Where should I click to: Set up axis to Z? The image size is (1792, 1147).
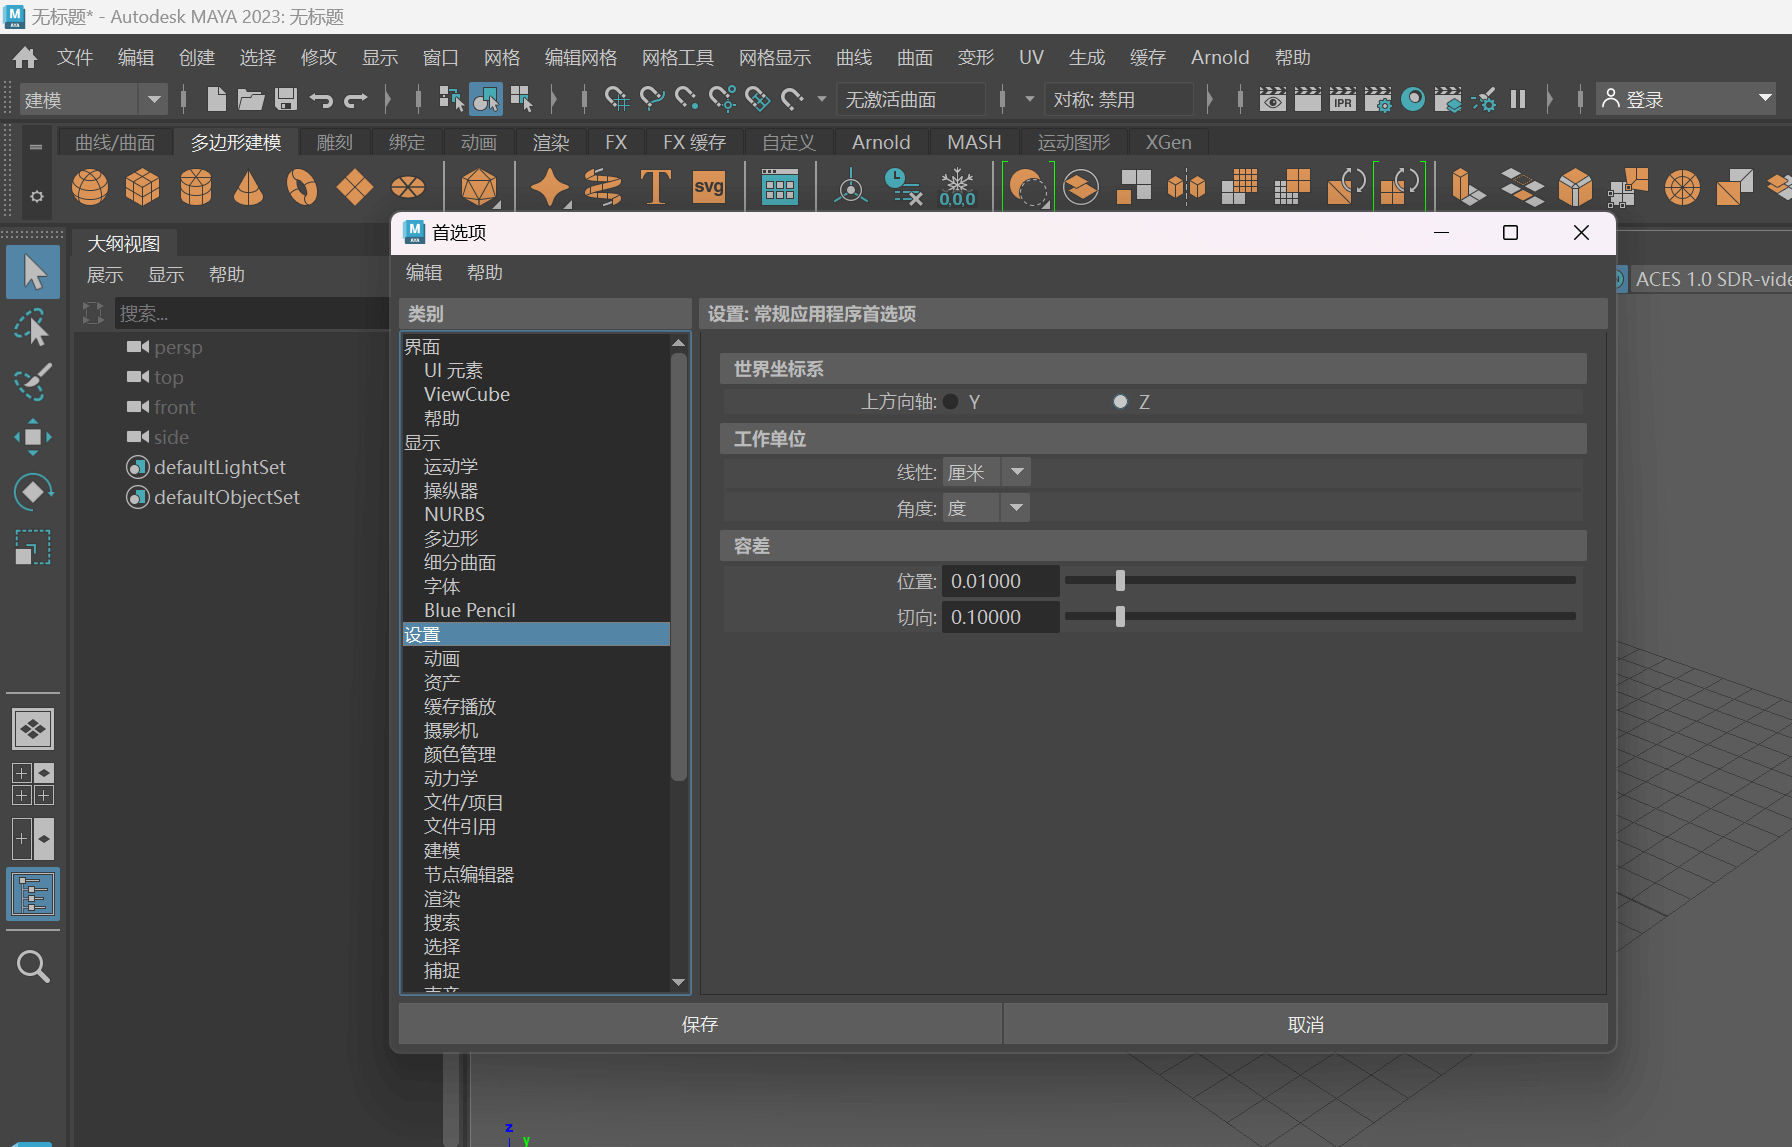(1120, 401)
